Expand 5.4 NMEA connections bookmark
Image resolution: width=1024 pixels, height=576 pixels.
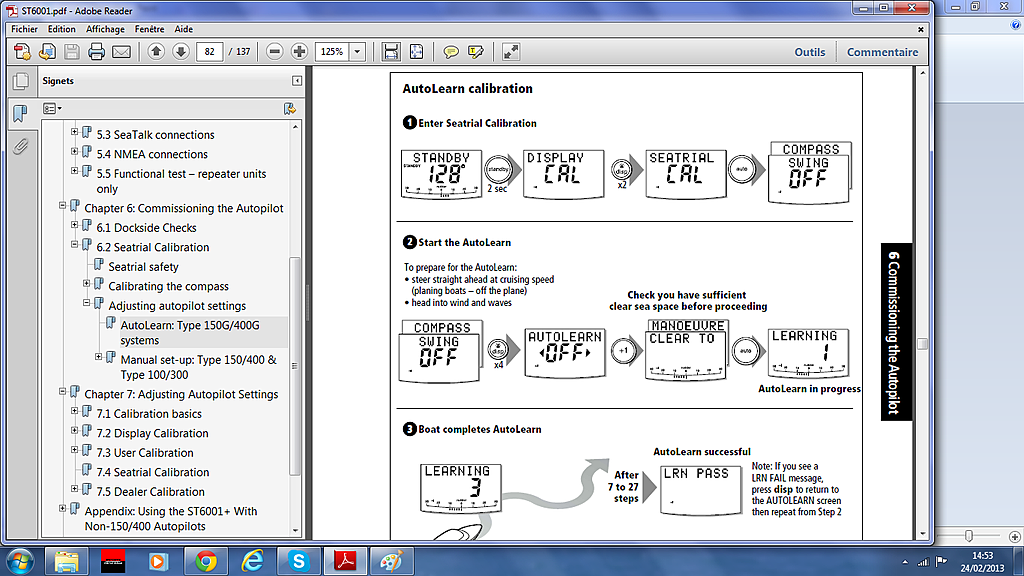[74, 152]
